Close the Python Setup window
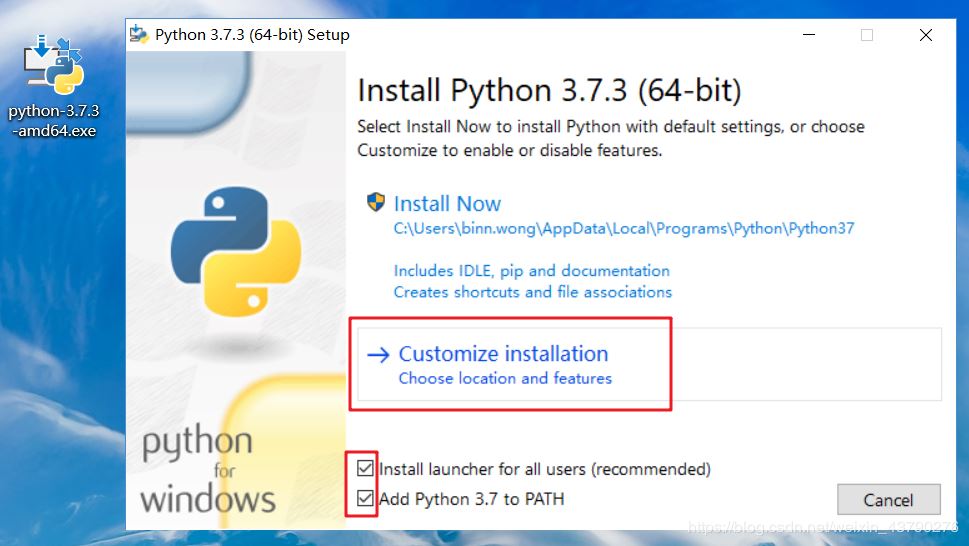The height and width of the screenshot is (546, 969). coord(926,35)
